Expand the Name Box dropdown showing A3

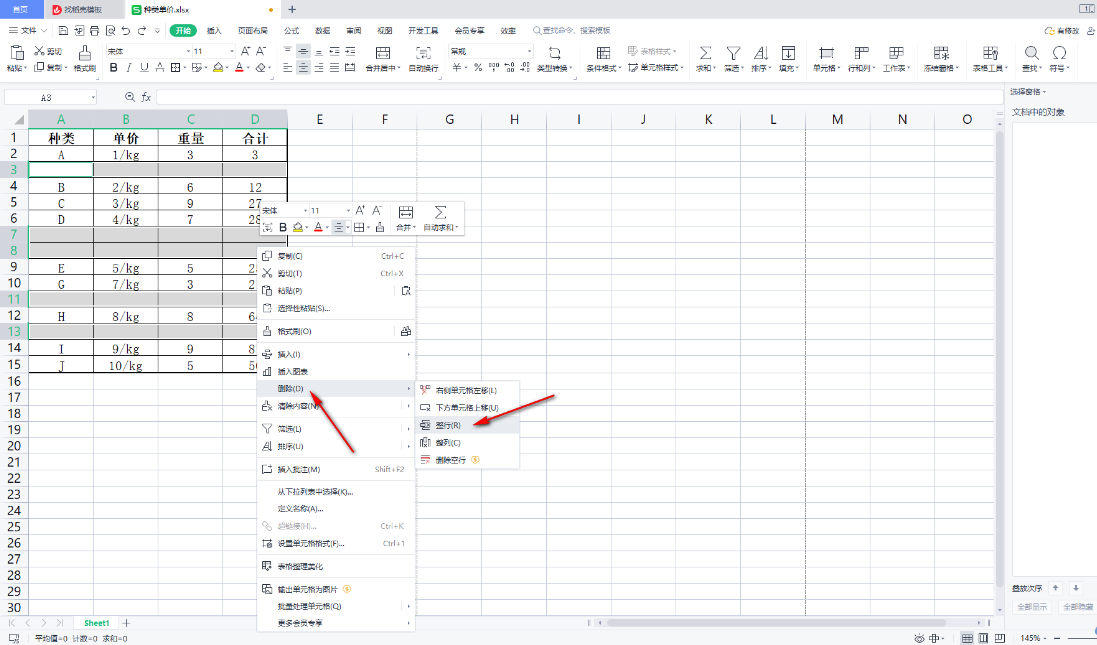(93, 97)
